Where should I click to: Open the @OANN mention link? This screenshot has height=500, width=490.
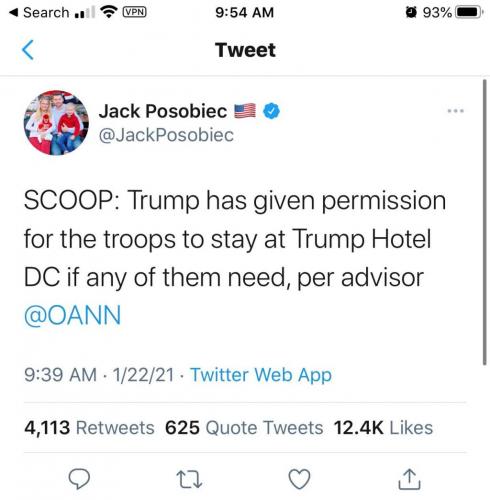[72, 315]
